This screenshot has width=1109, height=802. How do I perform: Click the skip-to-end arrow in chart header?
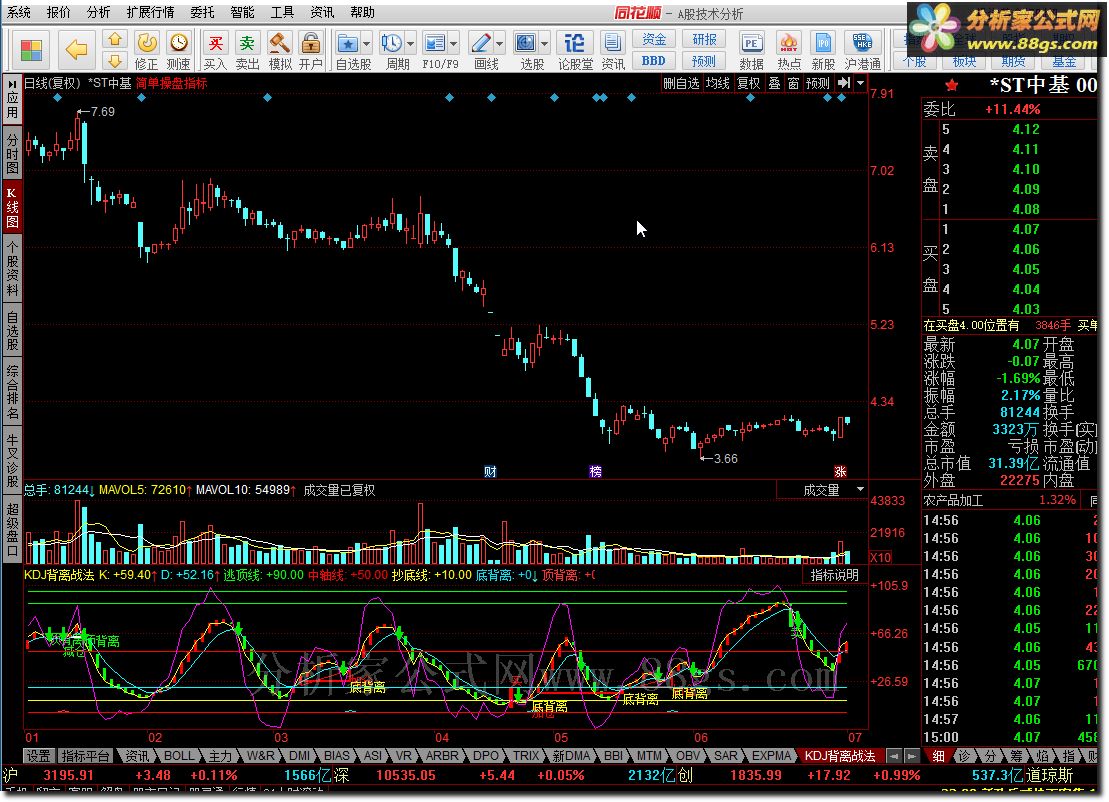coord(844,83)
